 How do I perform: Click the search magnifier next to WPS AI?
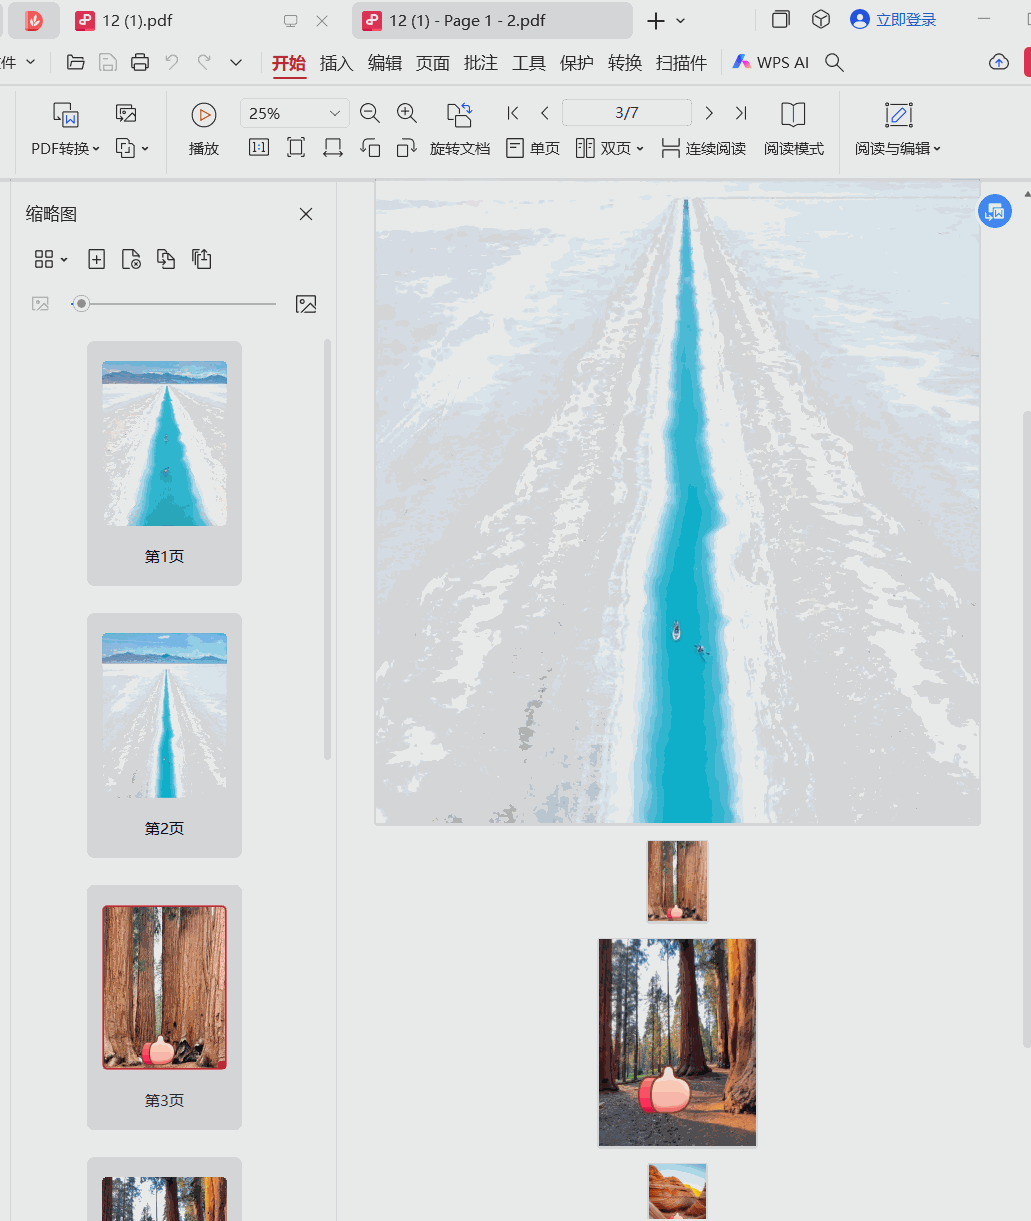[834, 63]
